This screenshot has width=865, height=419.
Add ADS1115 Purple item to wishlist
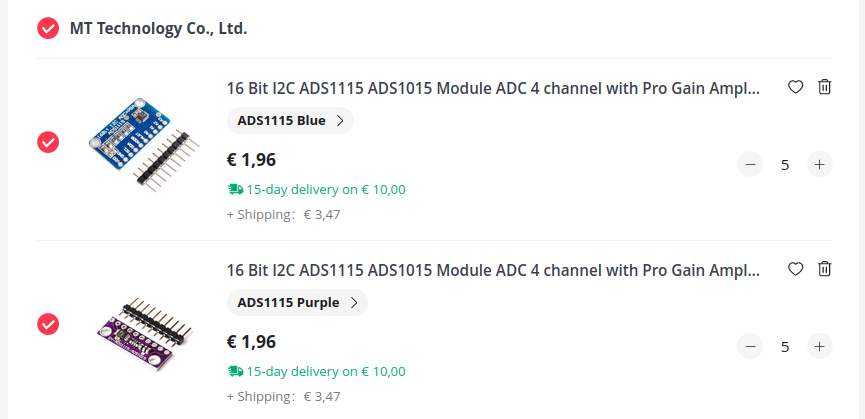click(x=796, y=269)
